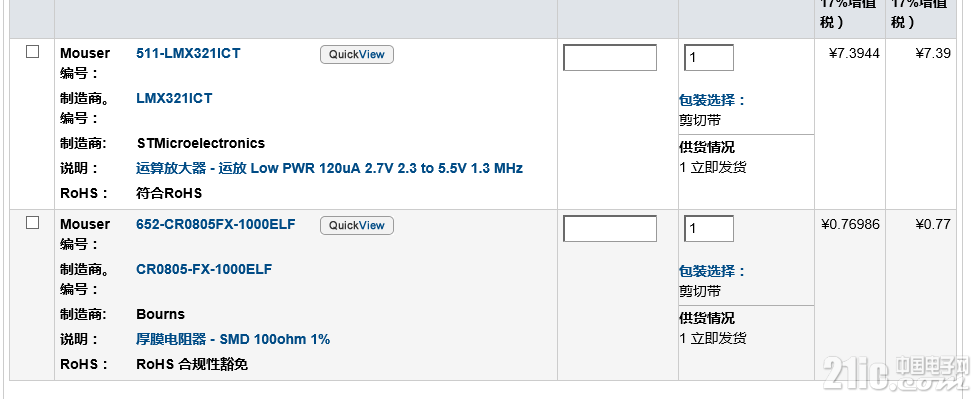Open Mouser part link 511-LMX321ICT
This screenshot has width=977, height=399.
[188, 54]
